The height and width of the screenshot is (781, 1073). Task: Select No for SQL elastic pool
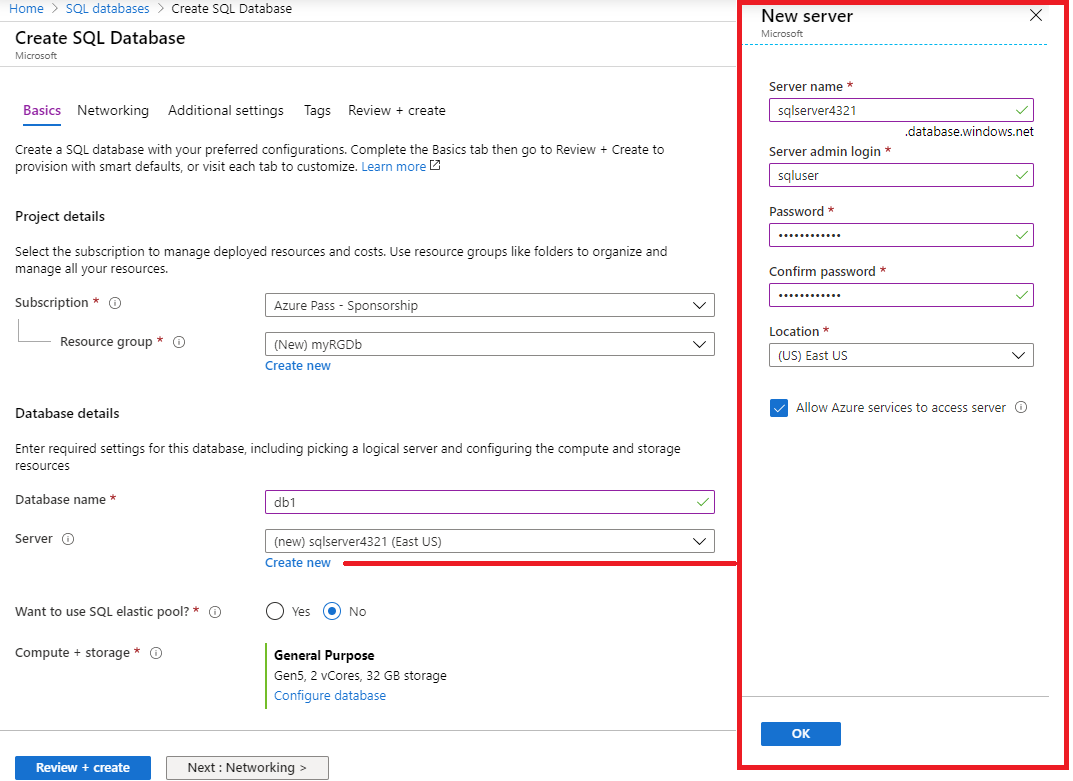pos(333,611)
